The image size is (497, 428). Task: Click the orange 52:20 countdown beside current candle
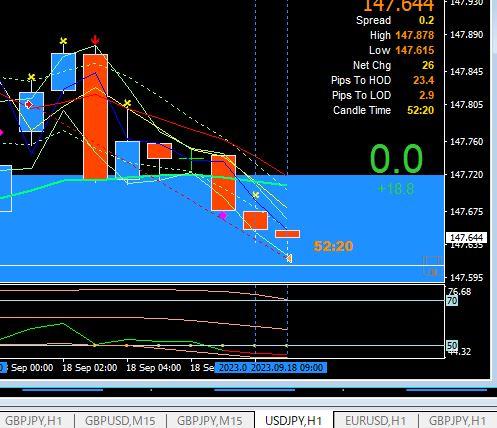click(333, 246)
